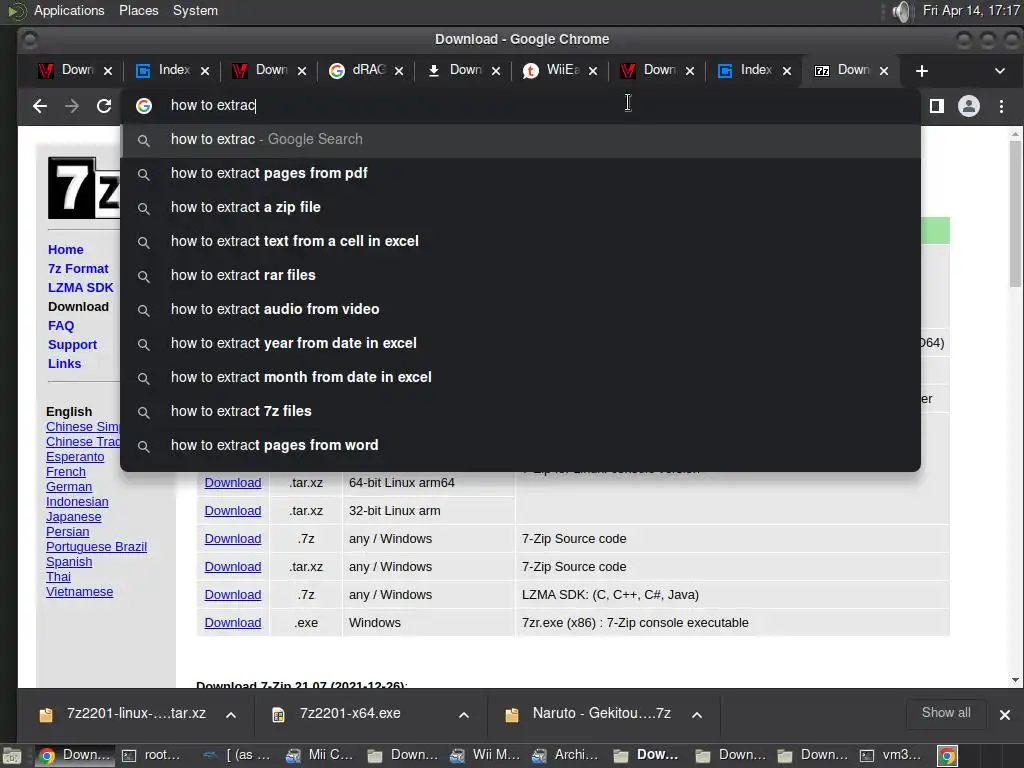Switch language to Portuguese Brazil
The height and width of the screenshot is (768, 1024).
click(96, 547)
